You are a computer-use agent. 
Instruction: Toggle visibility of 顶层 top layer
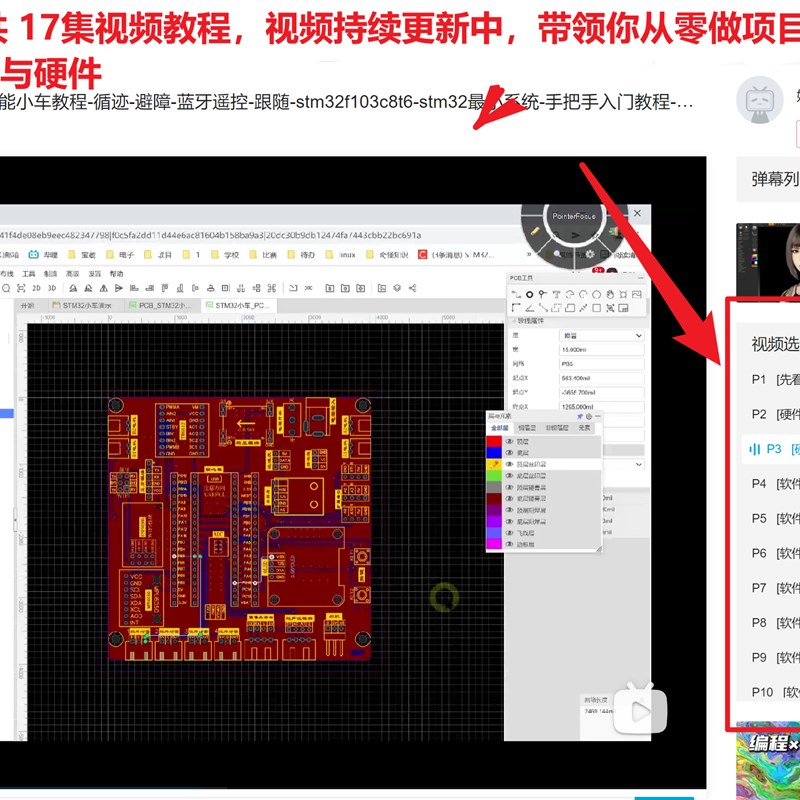509,441
